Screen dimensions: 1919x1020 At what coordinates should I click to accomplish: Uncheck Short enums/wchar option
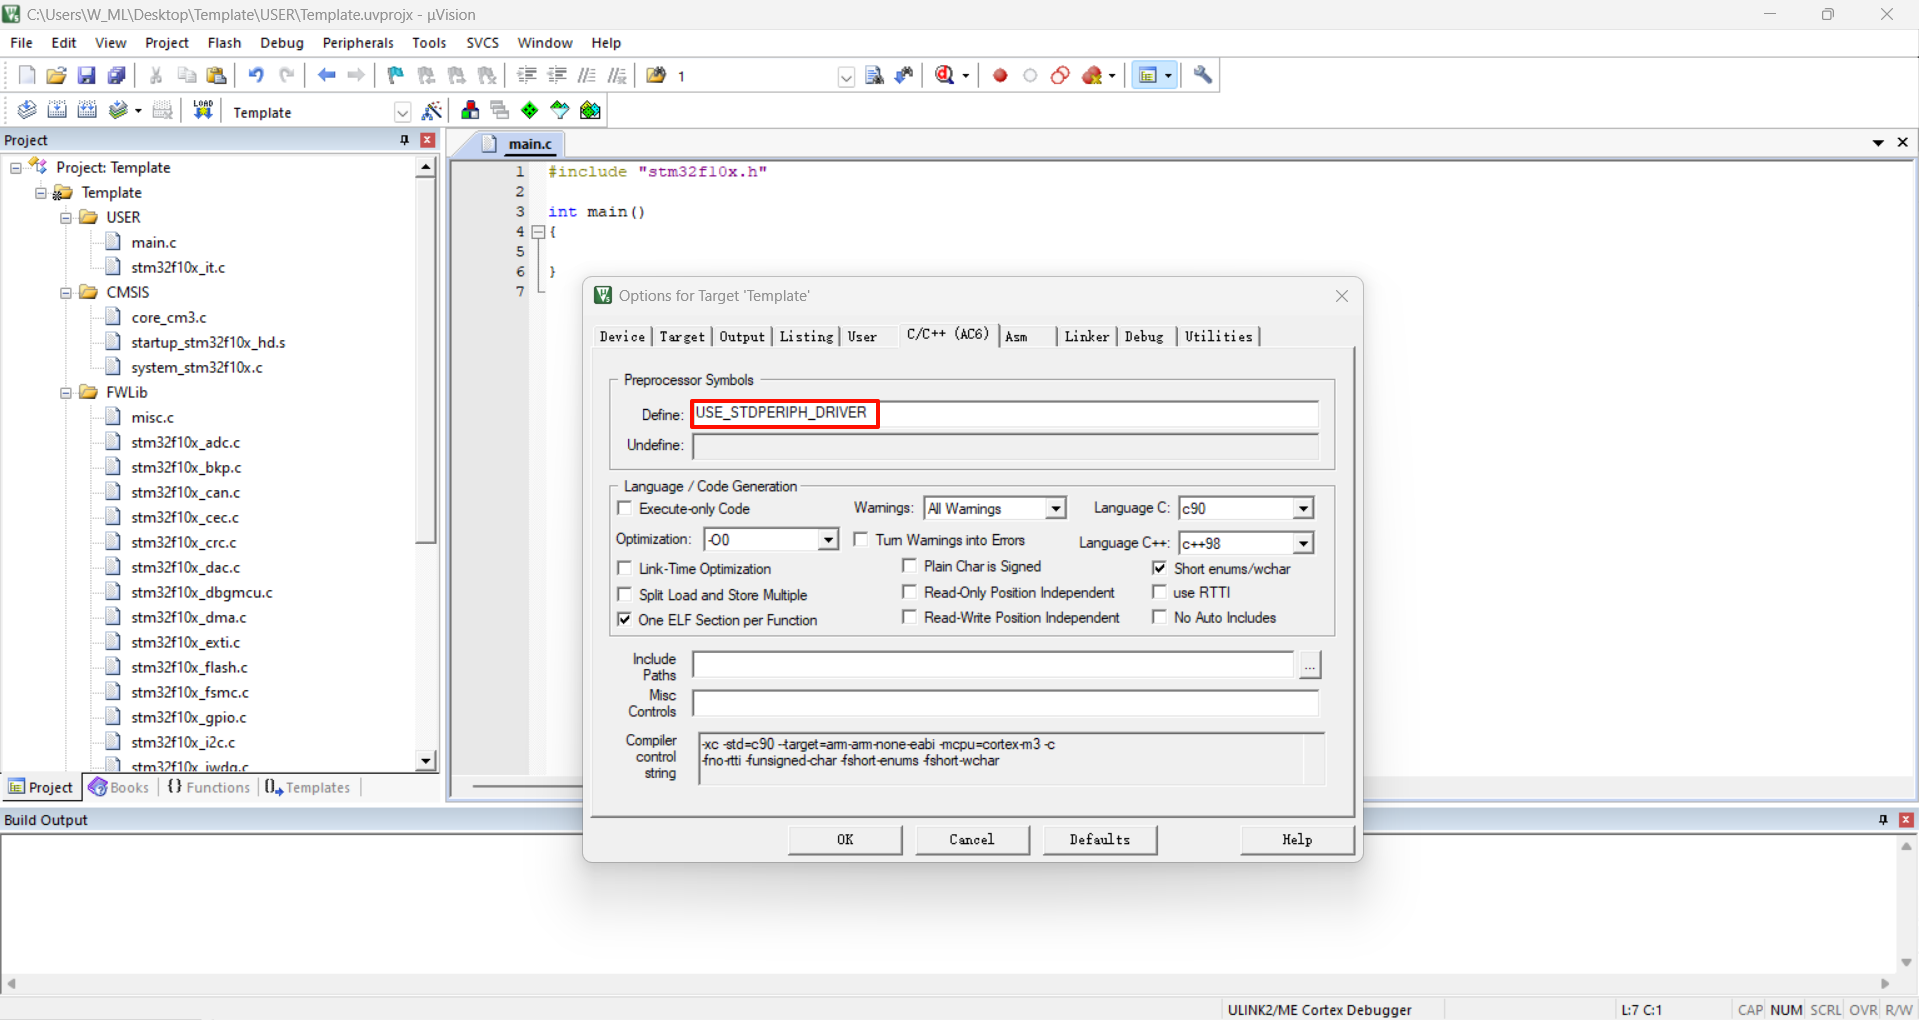(1160, 568)
